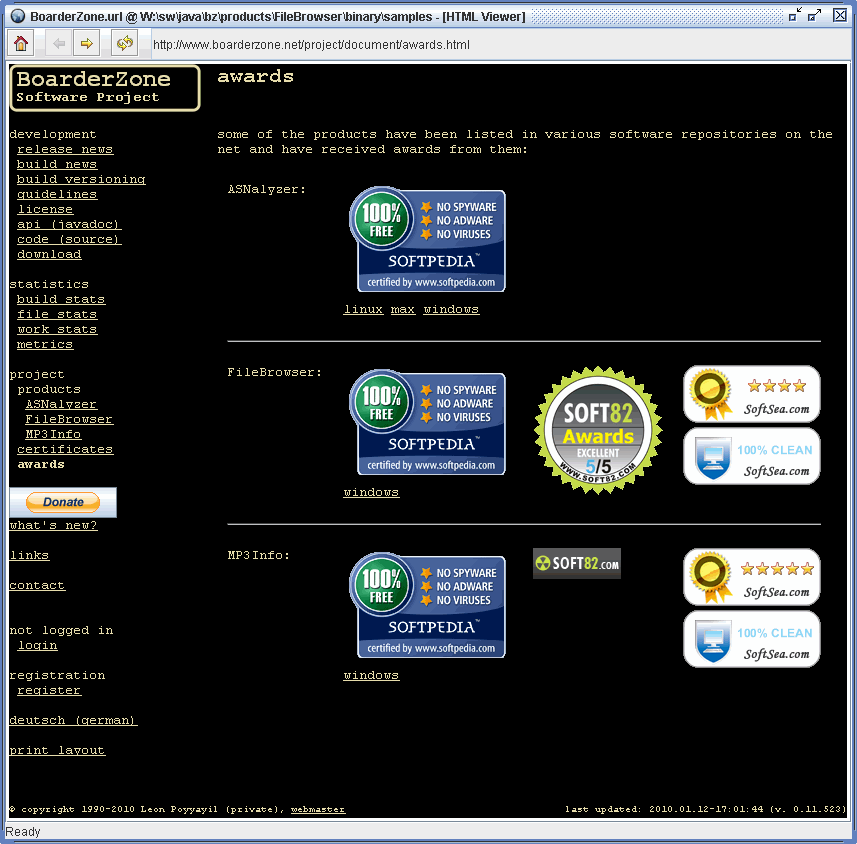The width and height of the screenshot is (857, 844).
Task: Click FileBrowser SoftSea 100% CLEAN badge
Action: point(752,456)
